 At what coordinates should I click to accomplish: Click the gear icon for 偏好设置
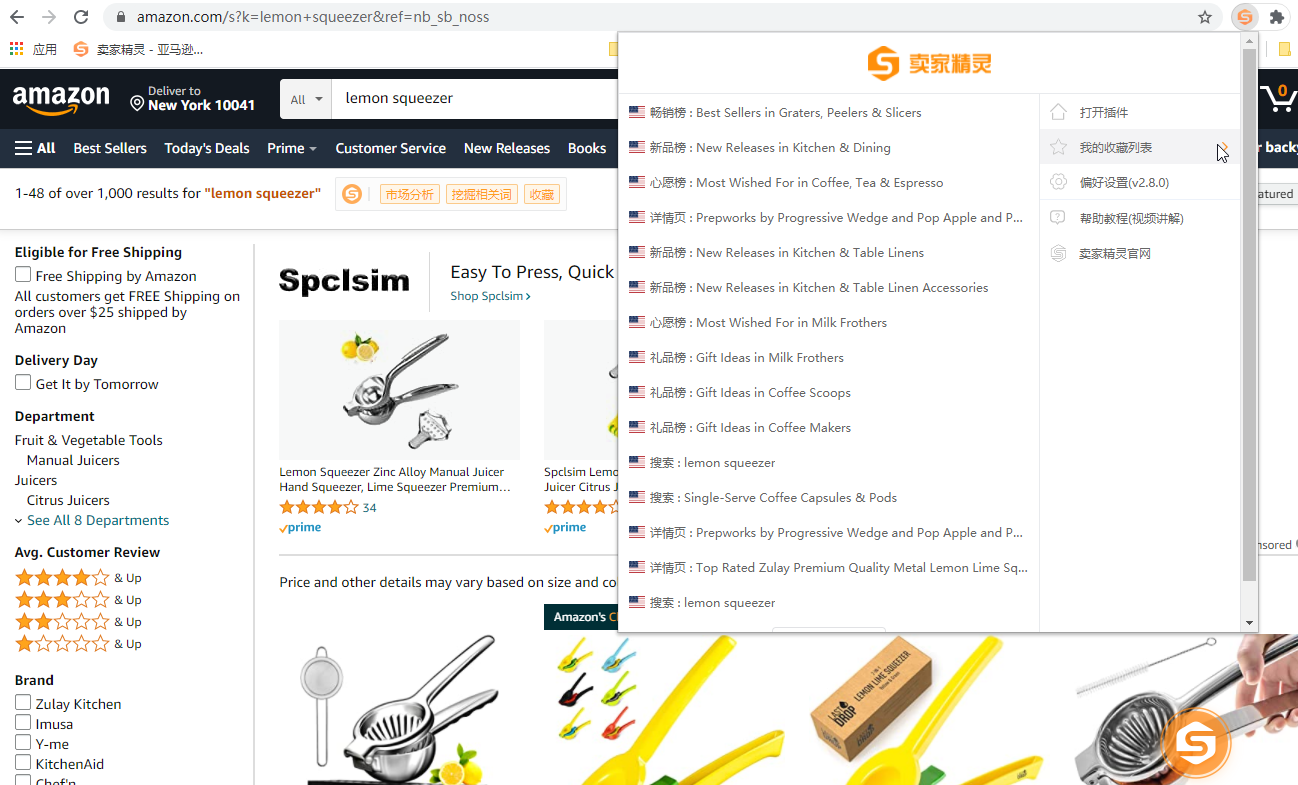click(1058, 182)
